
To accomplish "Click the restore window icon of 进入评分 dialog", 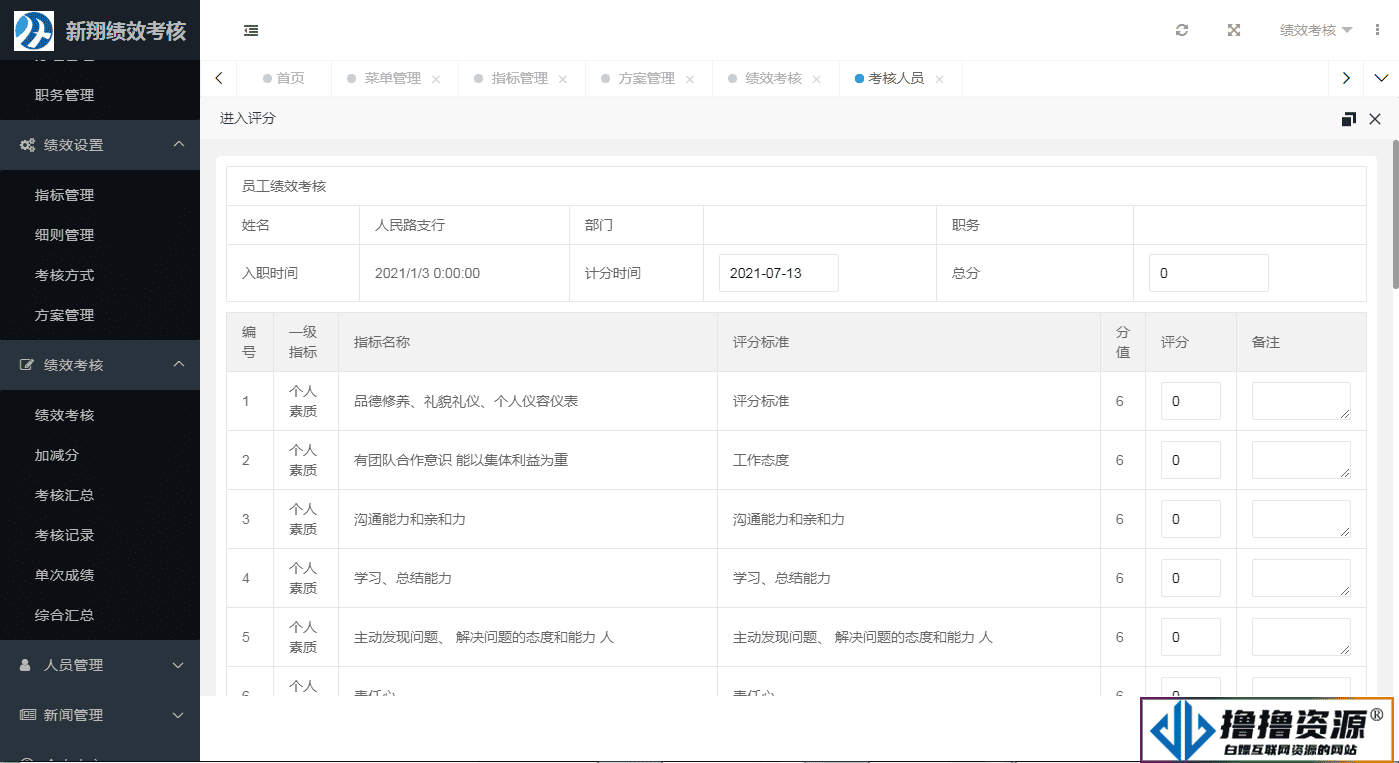I will coord(1348,119).
